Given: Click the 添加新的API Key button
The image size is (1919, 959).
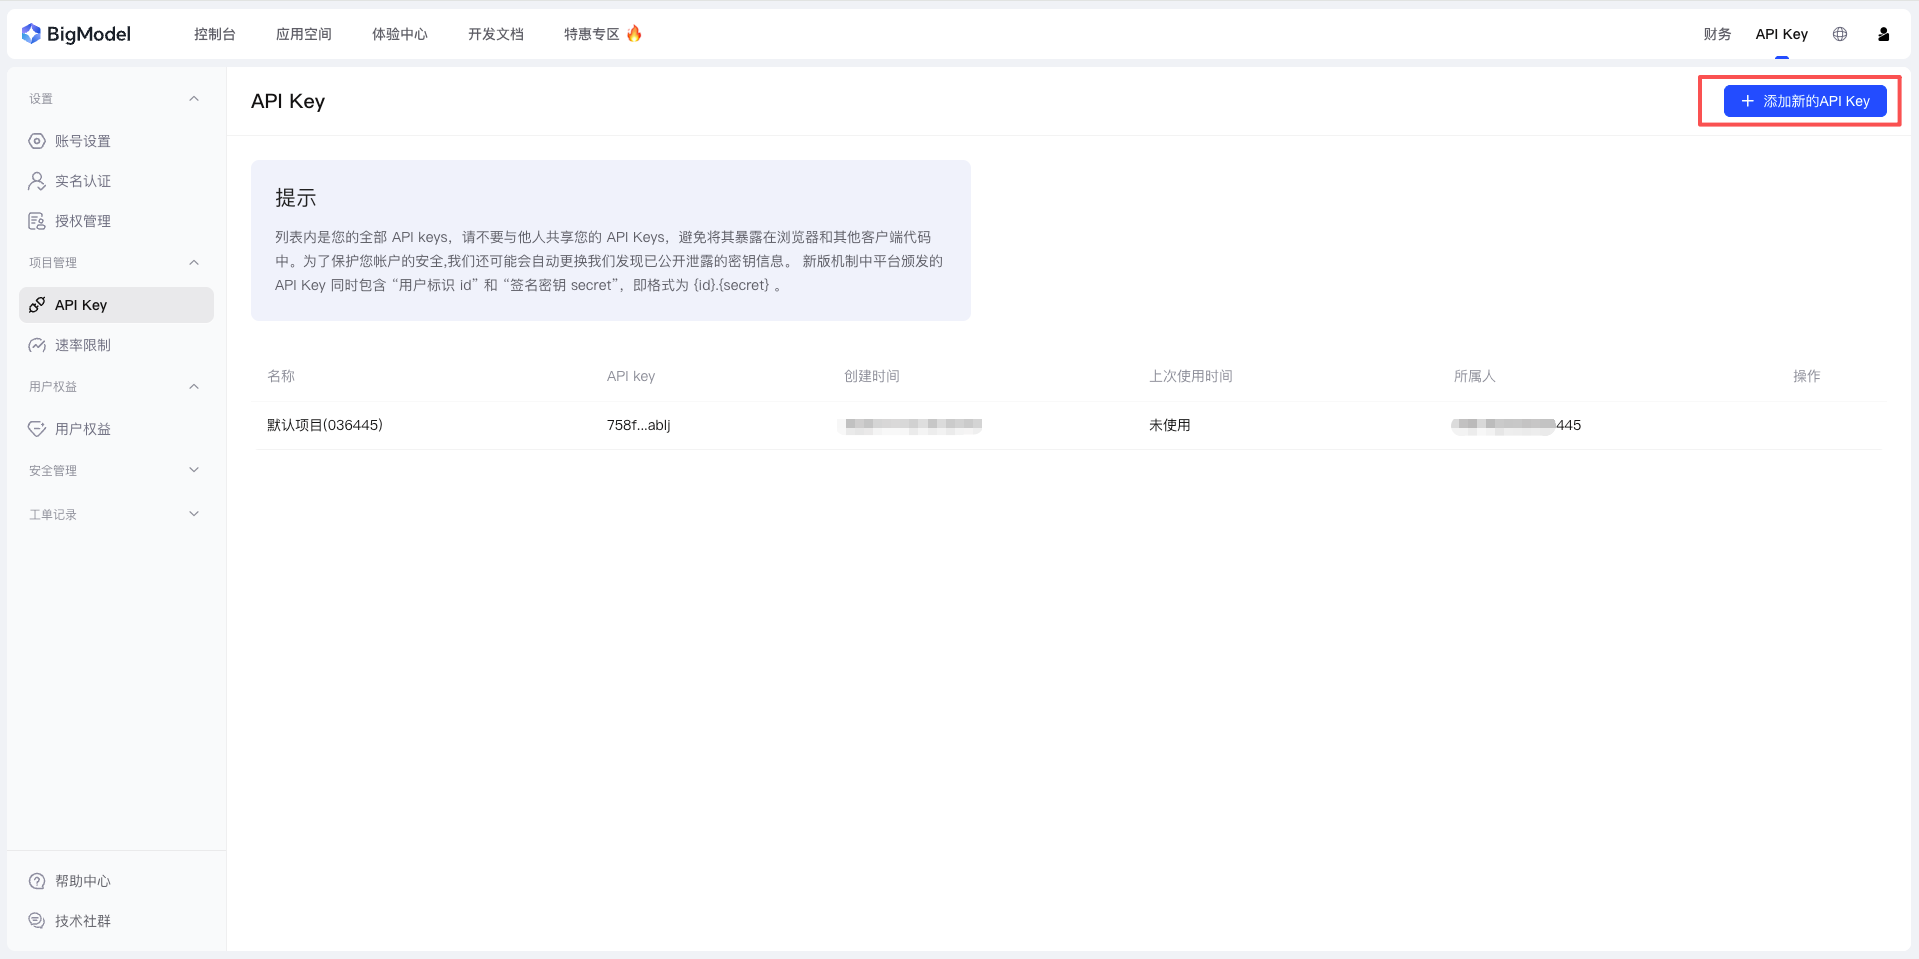Looking at the screenshot, I should click(1805, 100).
